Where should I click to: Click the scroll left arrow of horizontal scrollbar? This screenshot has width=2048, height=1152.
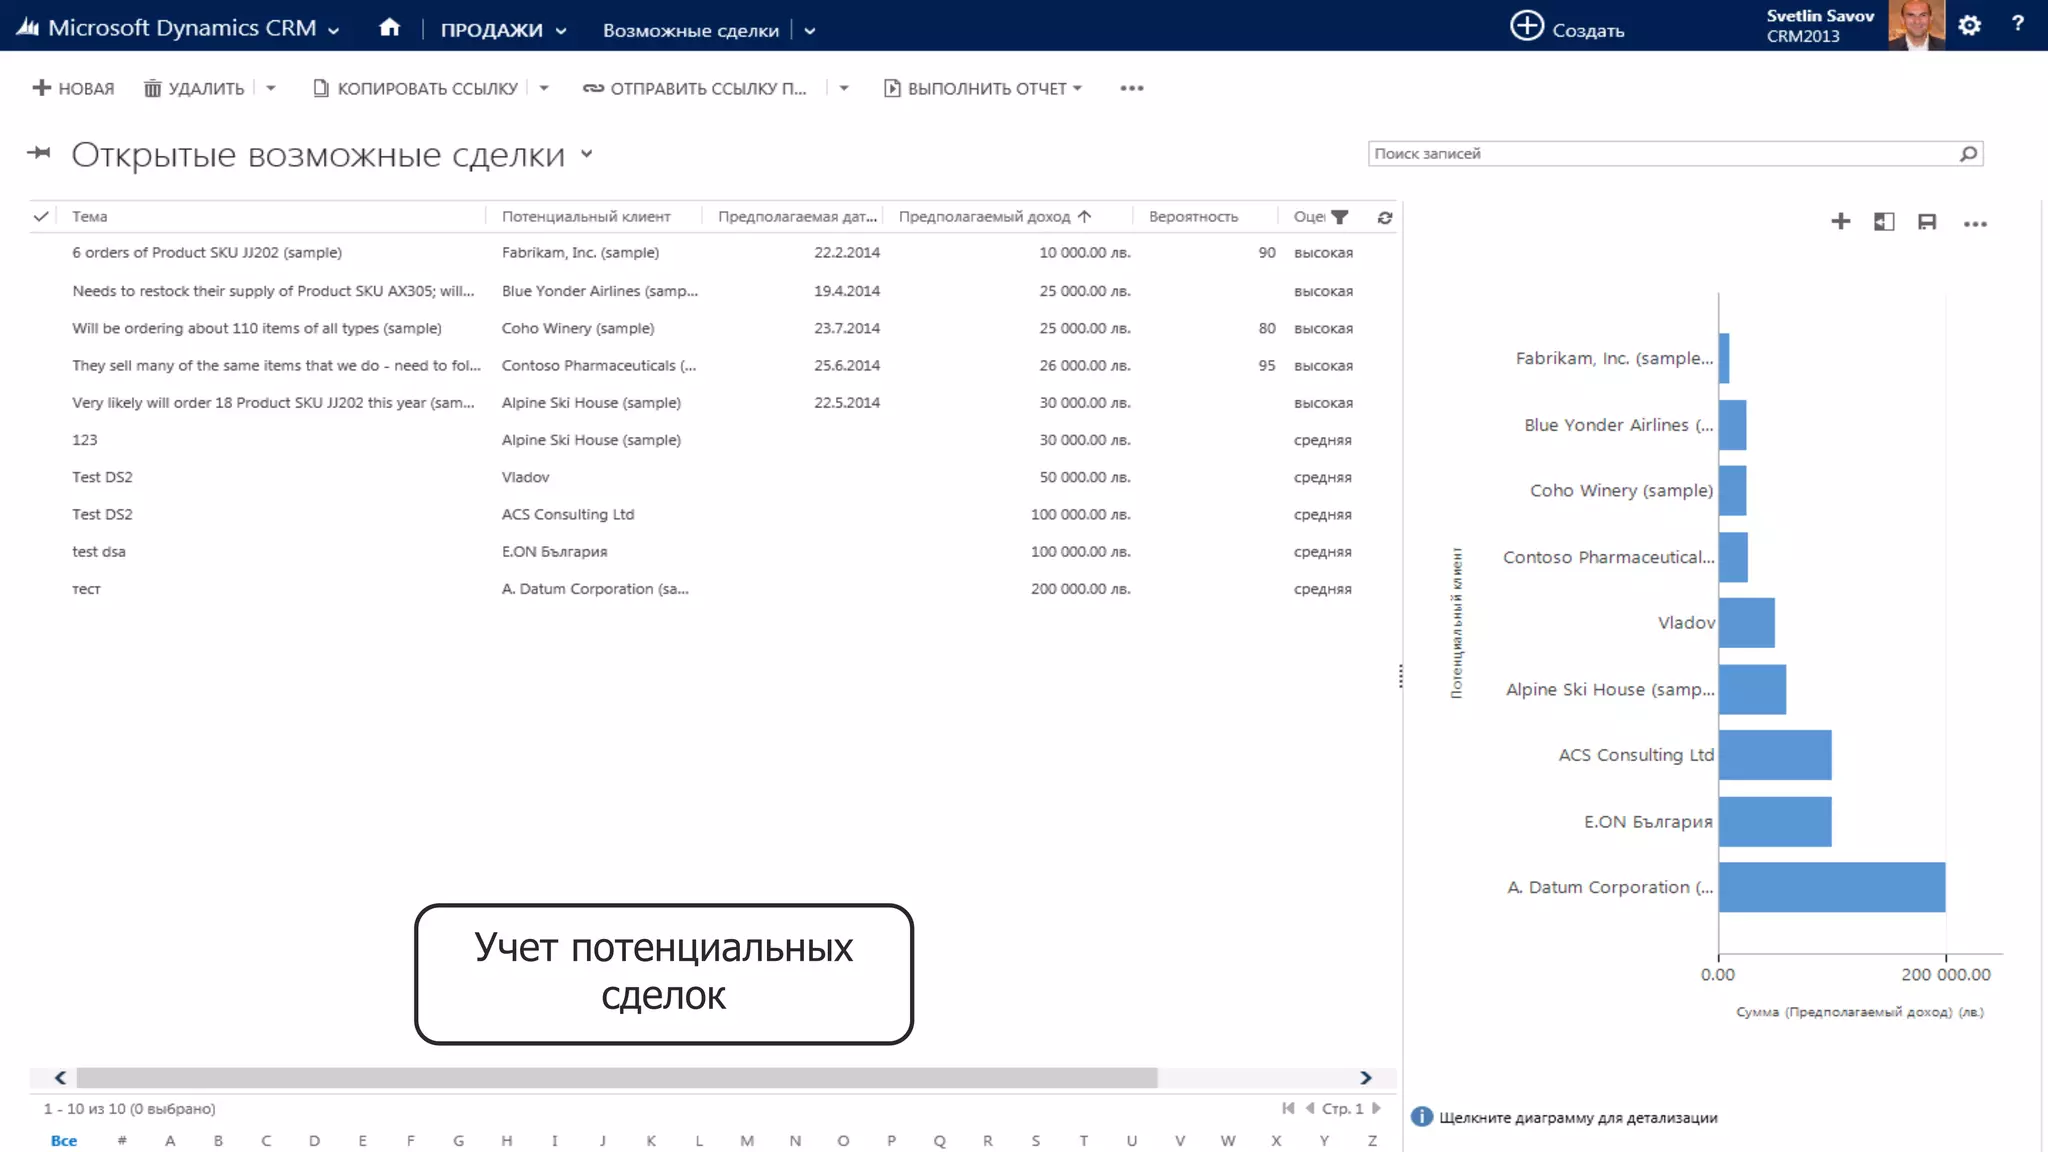click(60, 1077)
